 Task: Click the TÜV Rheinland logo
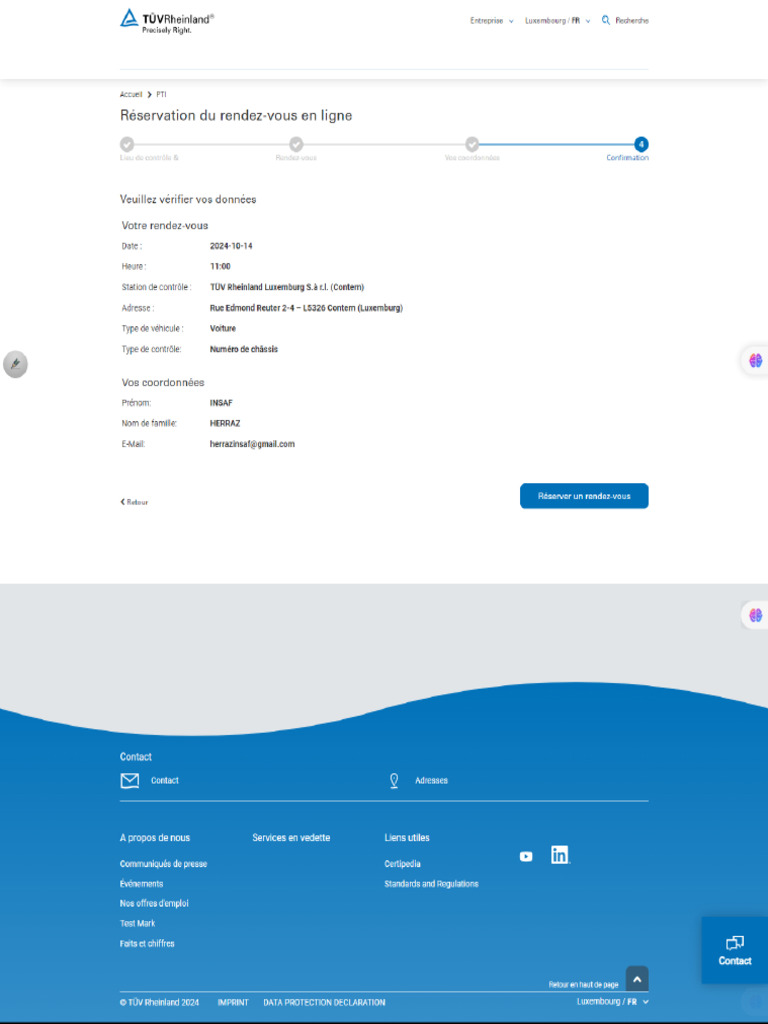point(167,22)
